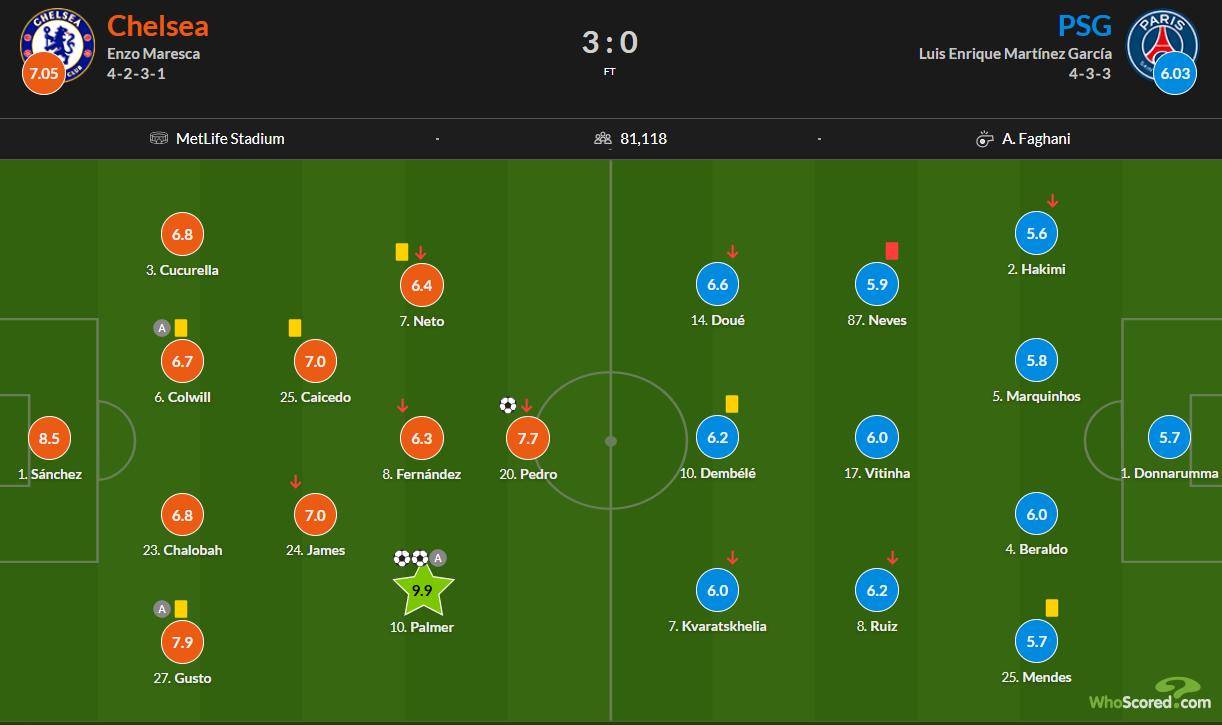Open player 7. Kvaratskhelia's name label
The width and height of the screenshot is (1222, 725).
point(717,626)
